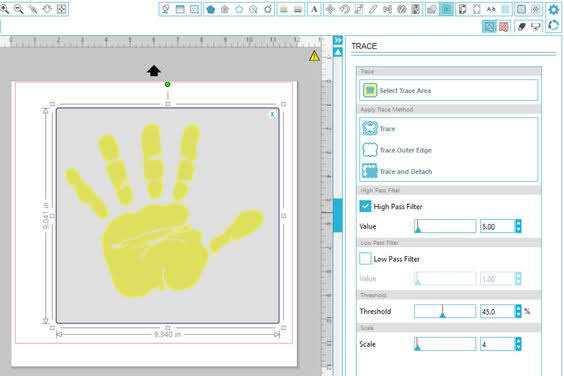Screen dimensions: 564x376
Task: Click the Scale slider track
Action: click(x=445, y=344)
